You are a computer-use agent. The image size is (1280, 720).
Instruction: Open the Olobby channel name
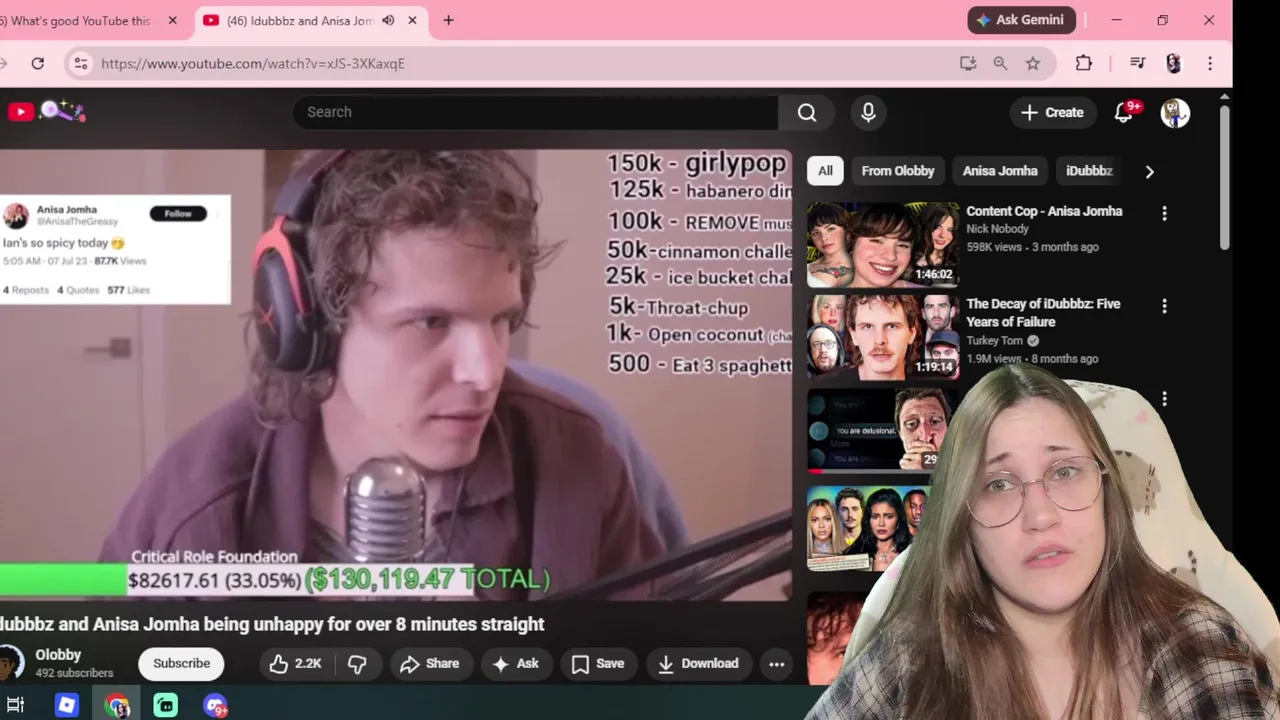coord(58,655)
